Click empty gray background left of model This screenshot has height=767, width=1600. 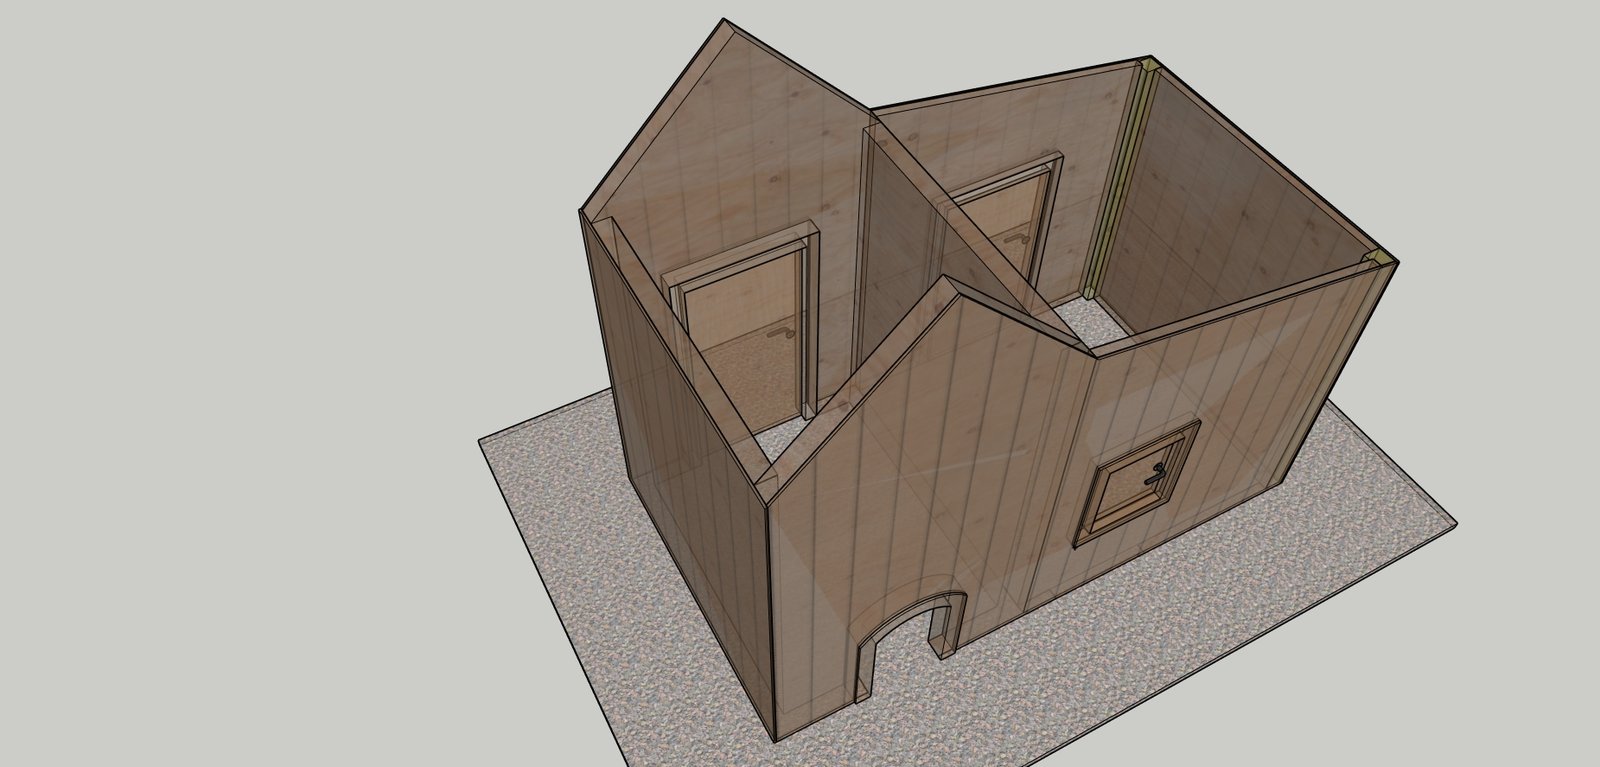(x=250, y=350)
